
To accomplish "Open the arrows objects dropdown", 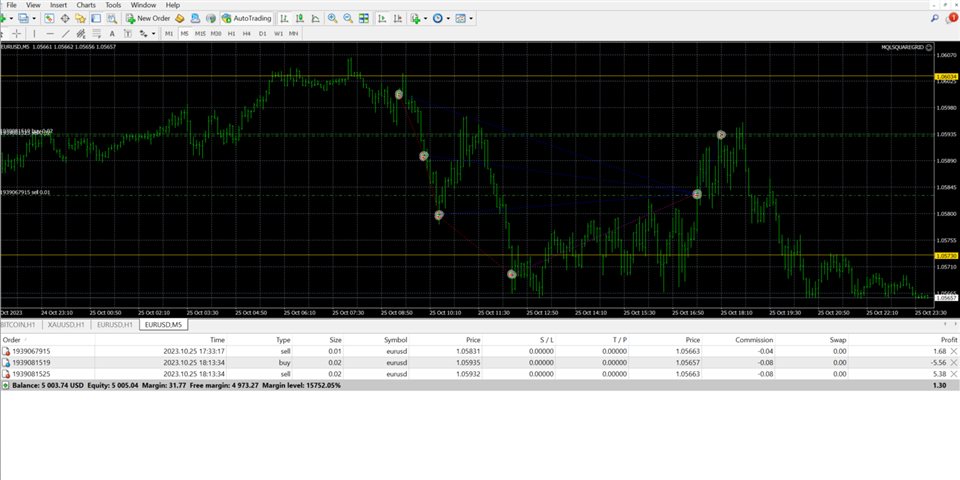I will pos(153,34).
